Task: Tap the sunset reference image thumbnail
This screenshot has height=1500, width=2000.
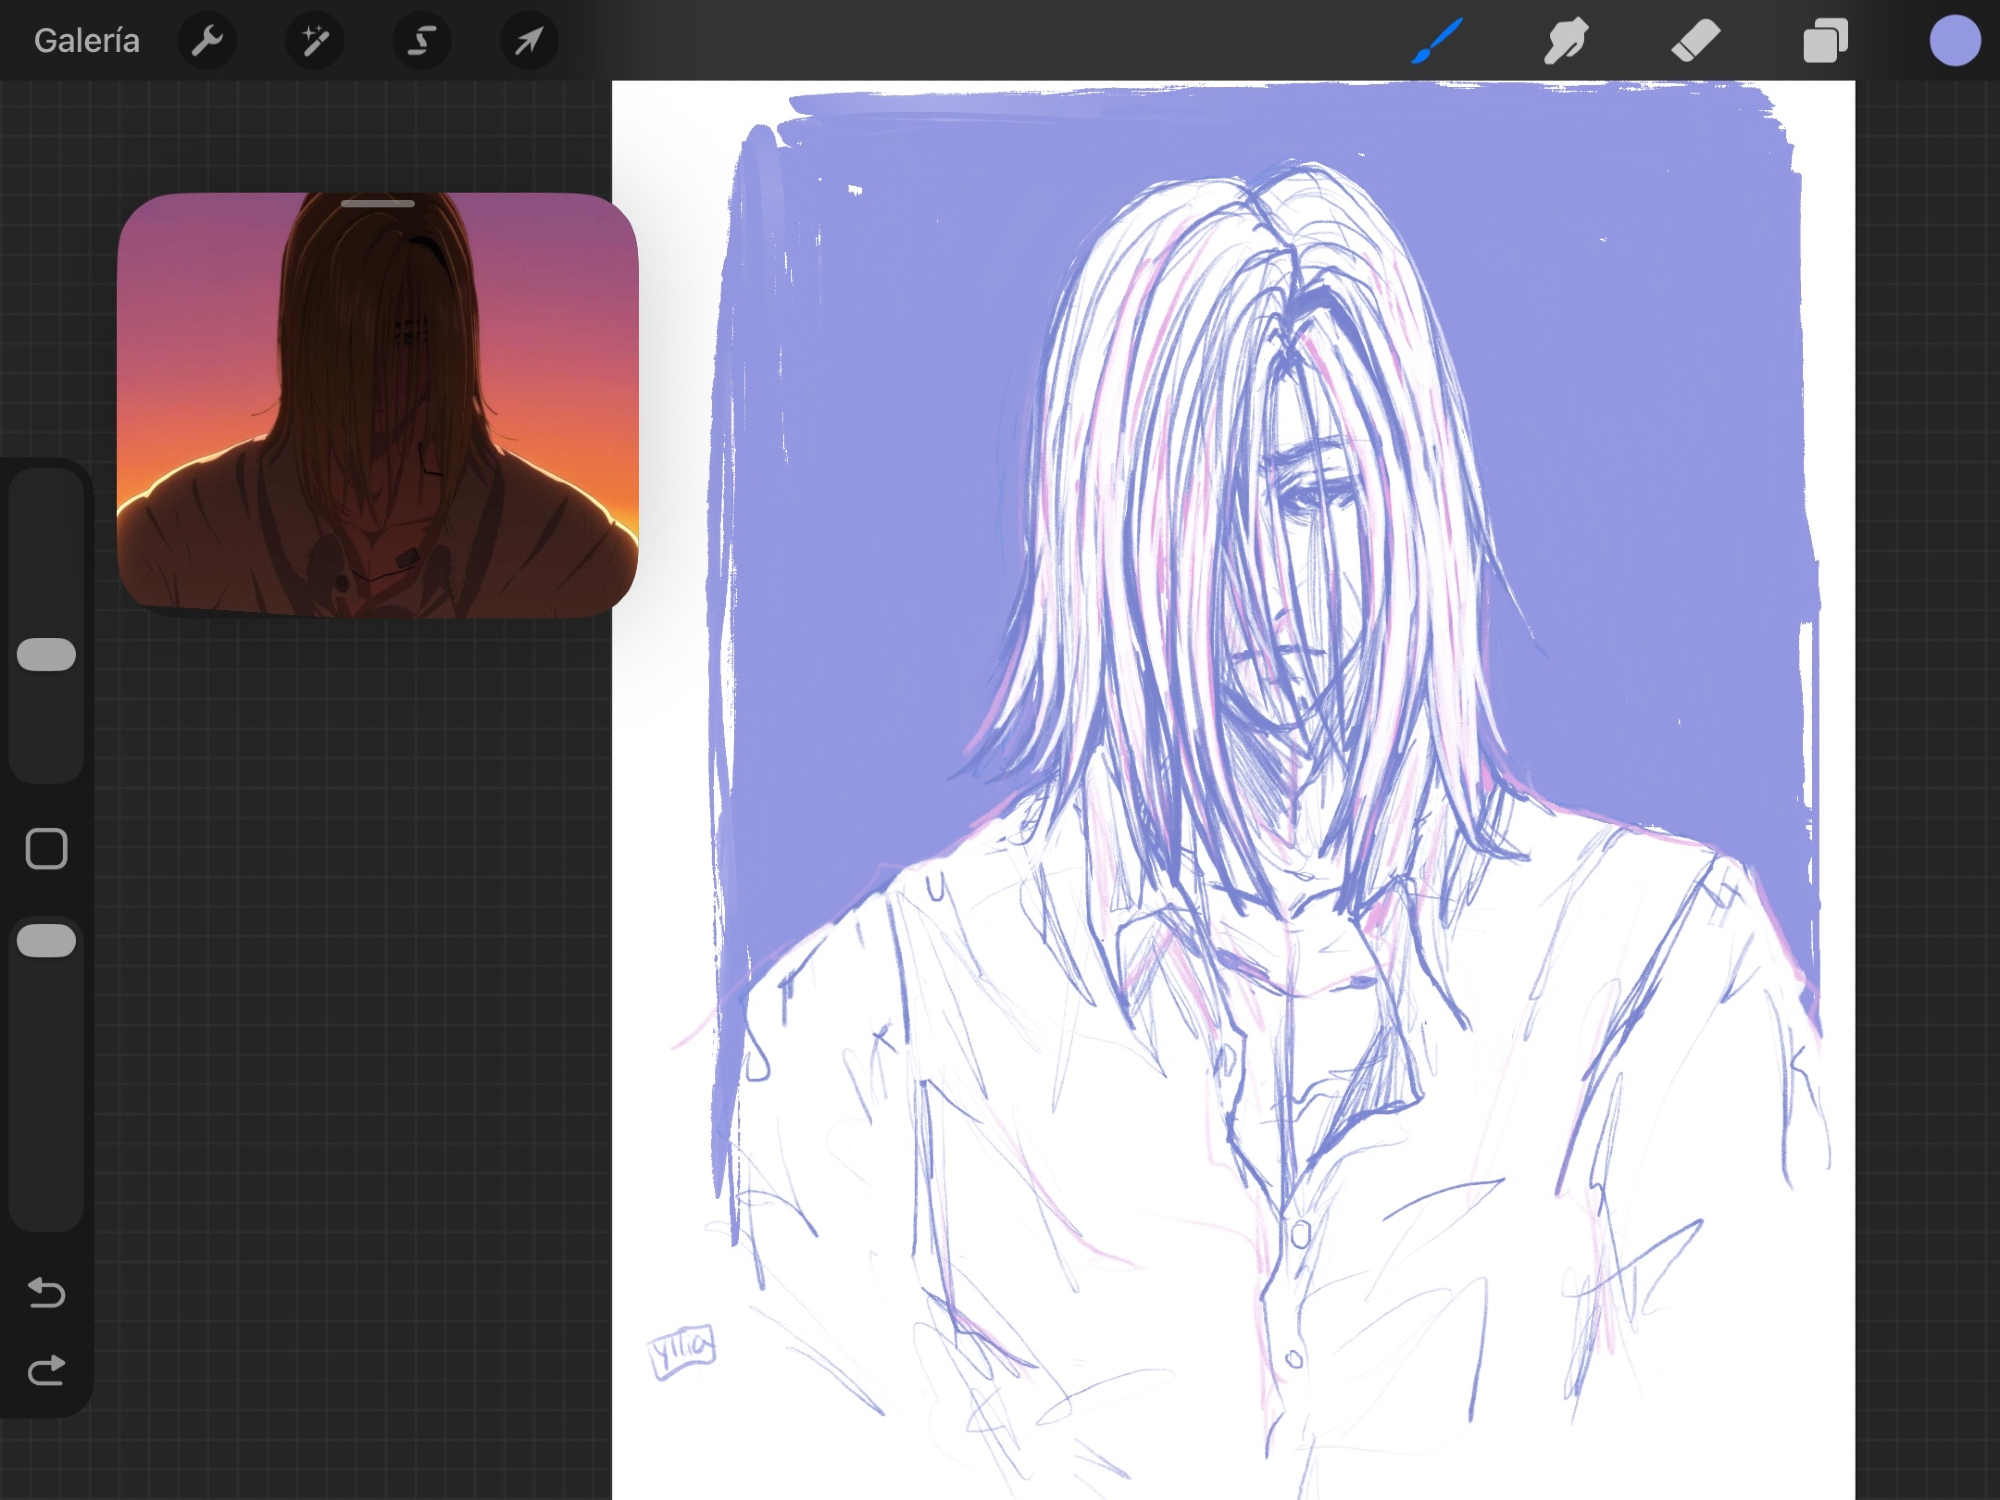Action: tap(378, 420)
